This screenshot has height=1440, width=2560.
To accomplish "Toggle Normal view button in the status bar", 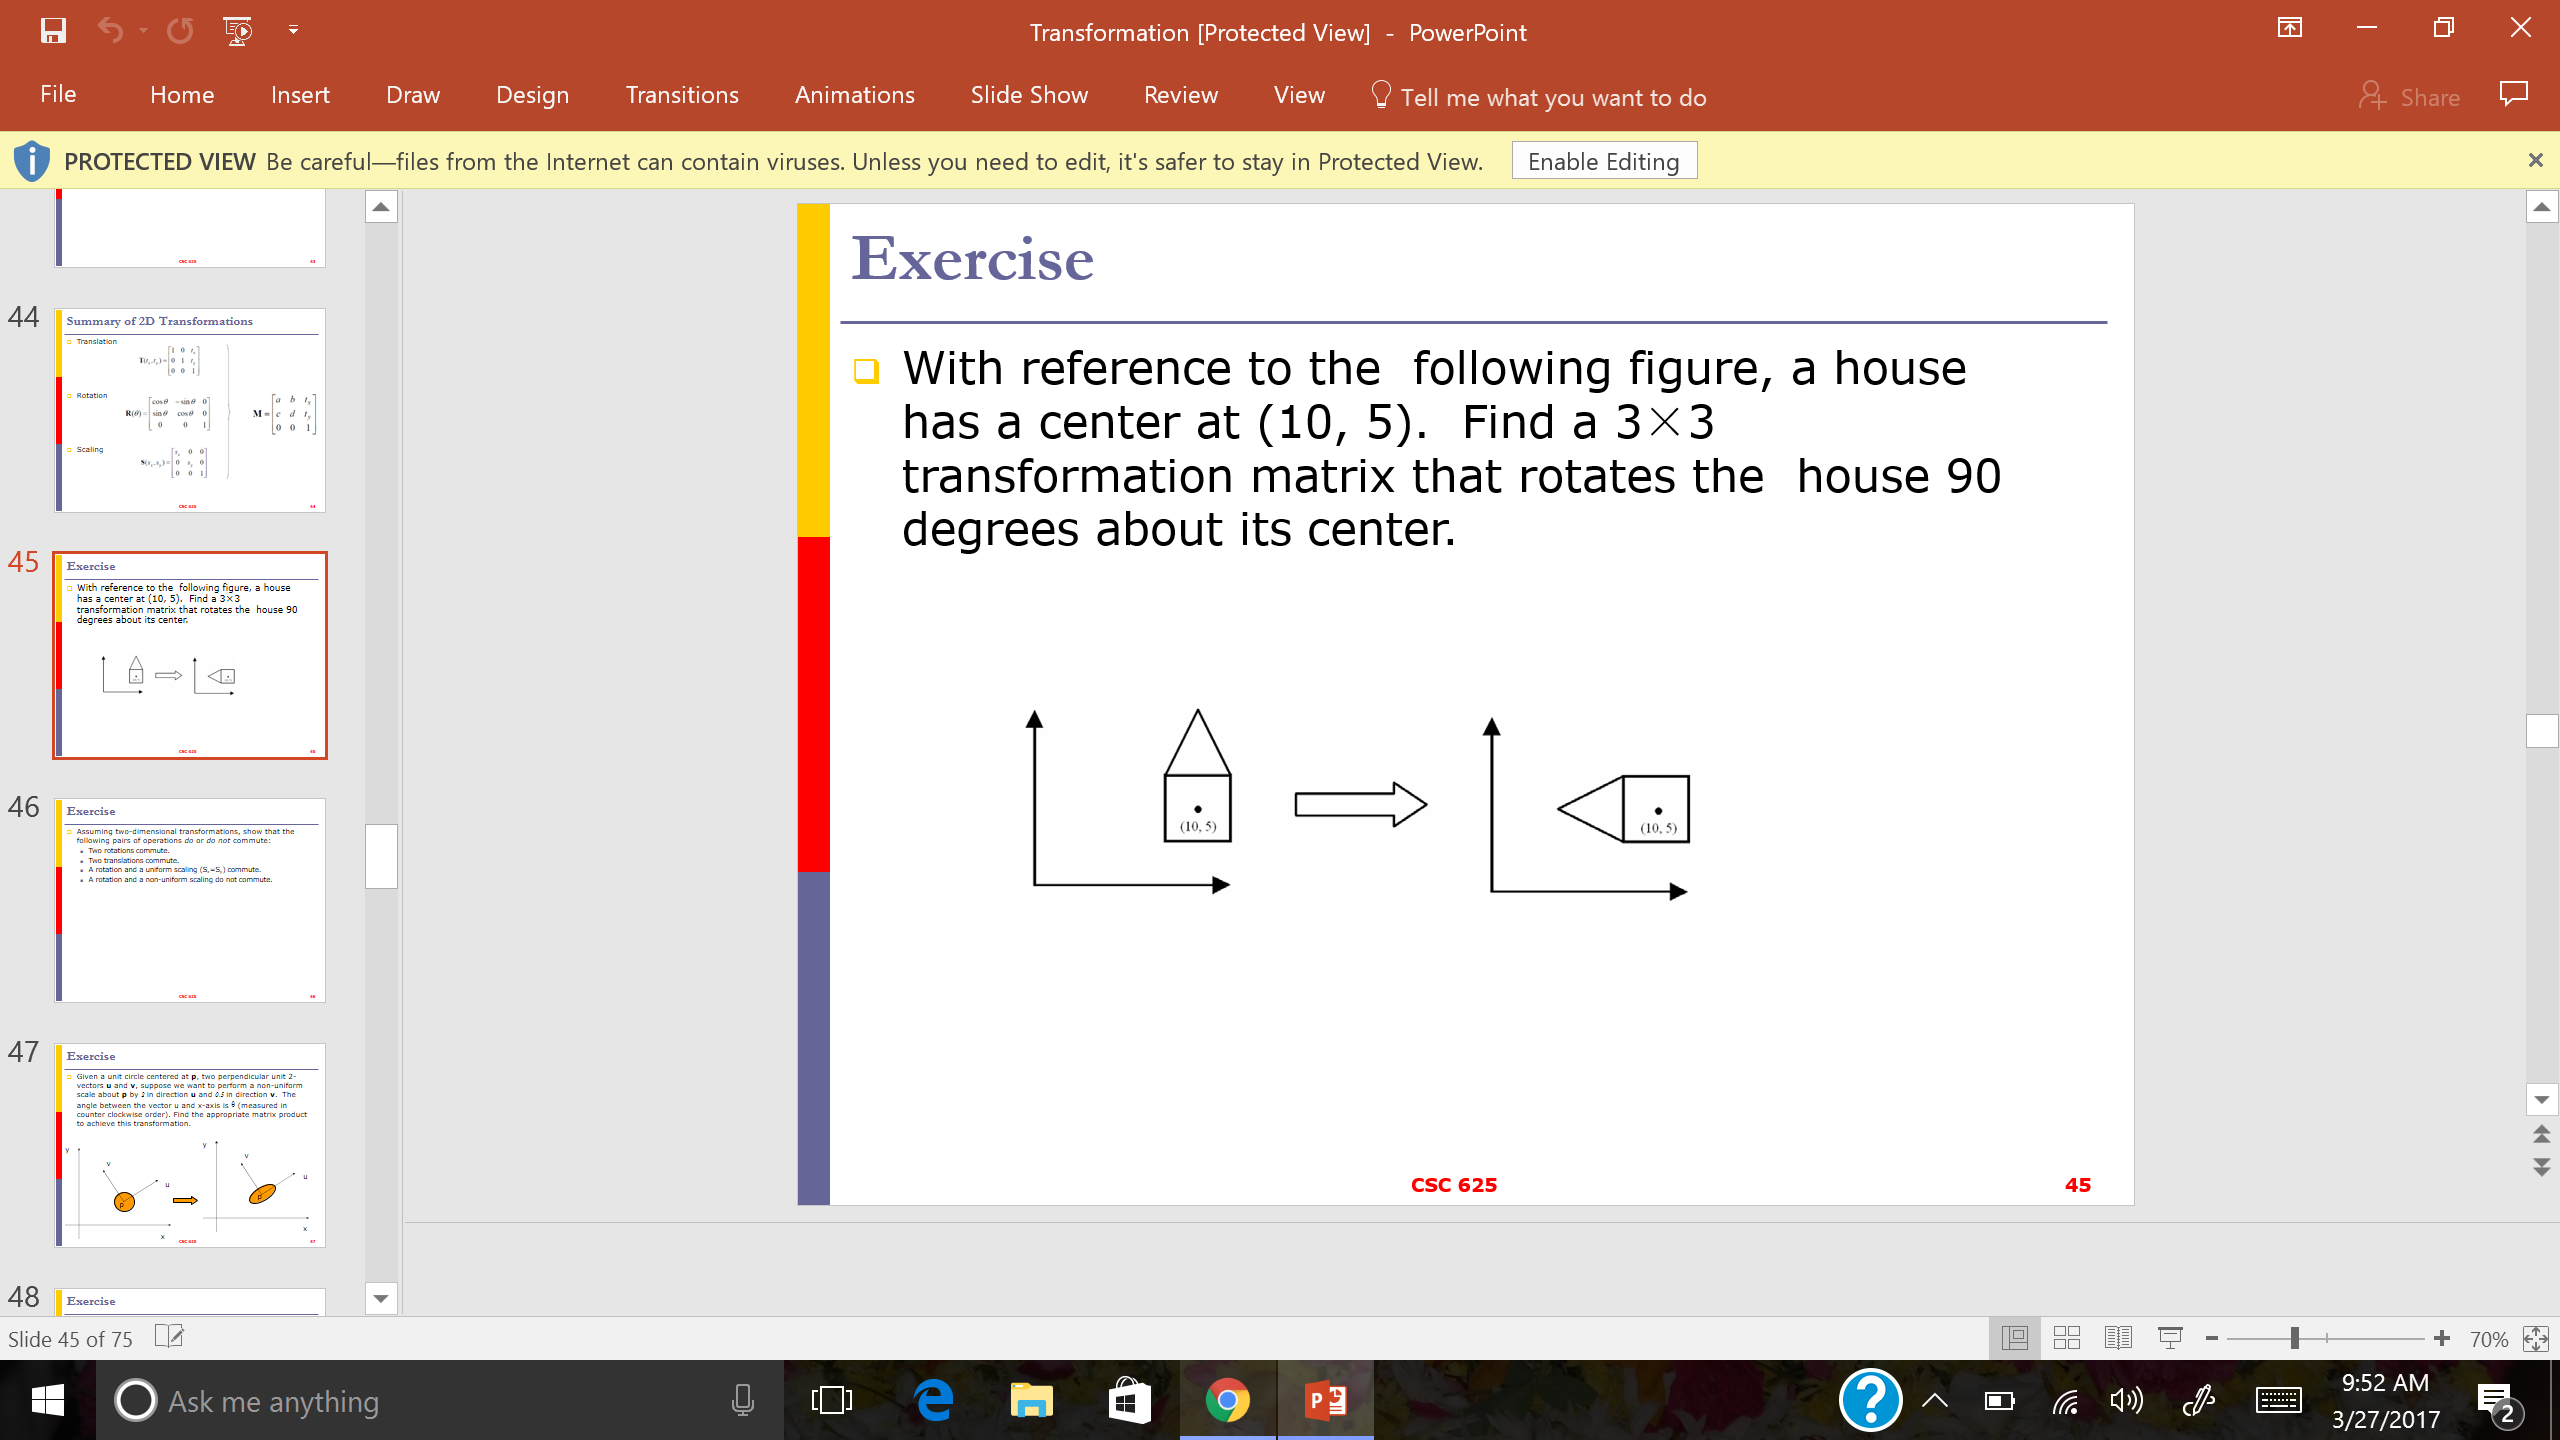I will coord(2014,1338).
